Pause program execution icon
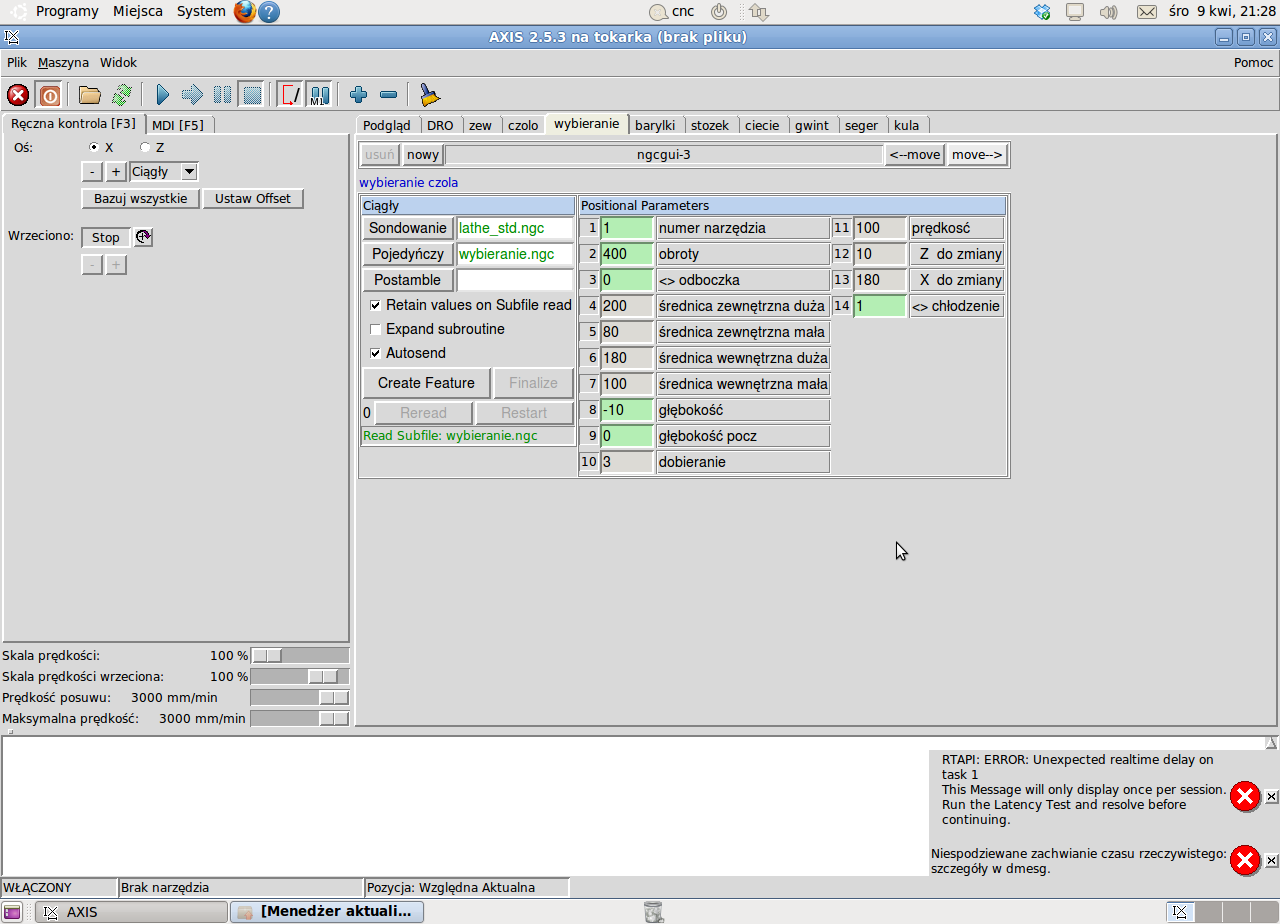Screen dimensions: 1280x924 point(222,95)
